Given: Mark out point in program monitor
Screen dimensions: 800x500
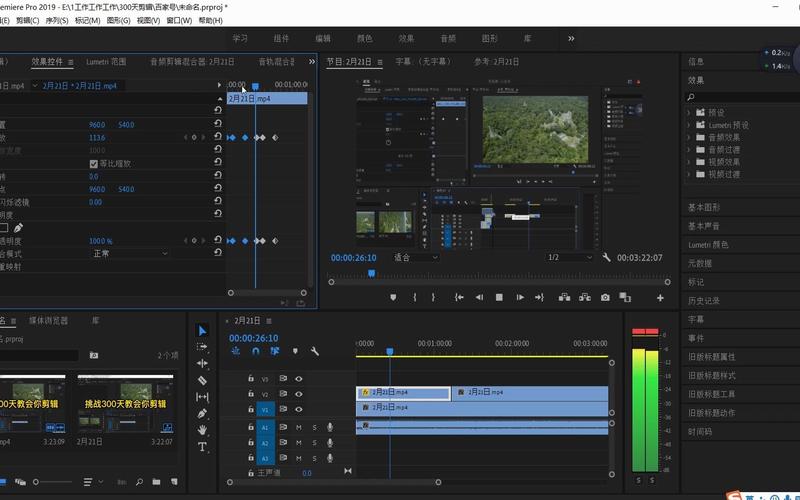Looking at the screenshot, I should [x=433, y=297].
